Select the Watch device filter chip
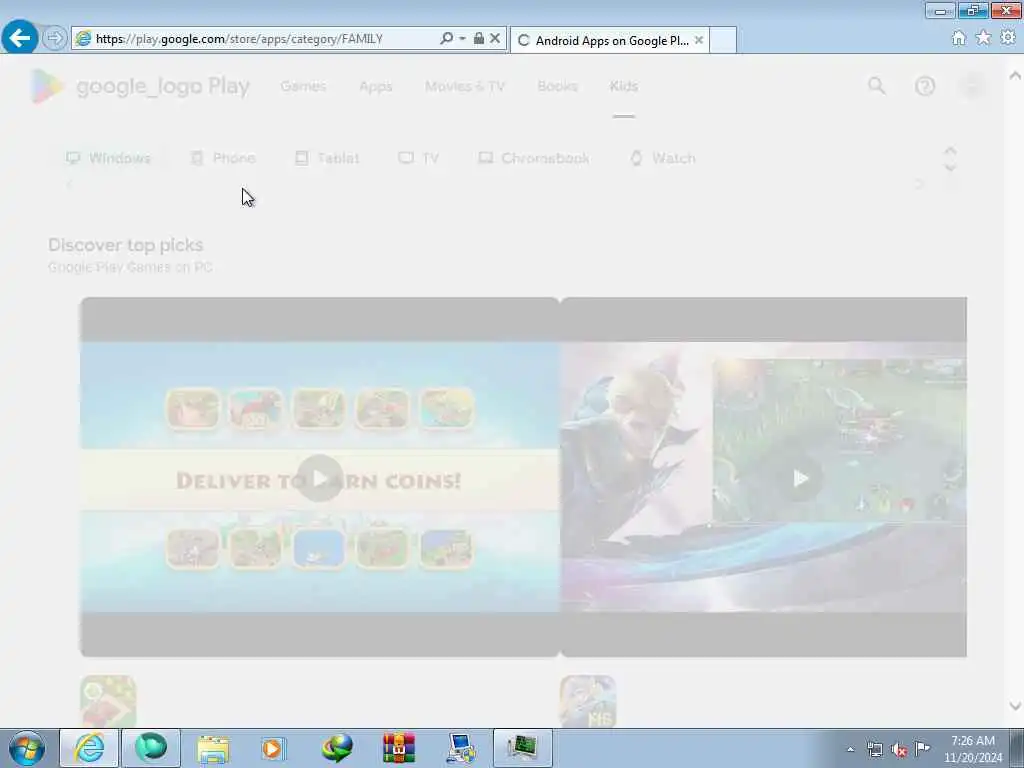This screenshot has height=768, width=1024. (663, 158)
